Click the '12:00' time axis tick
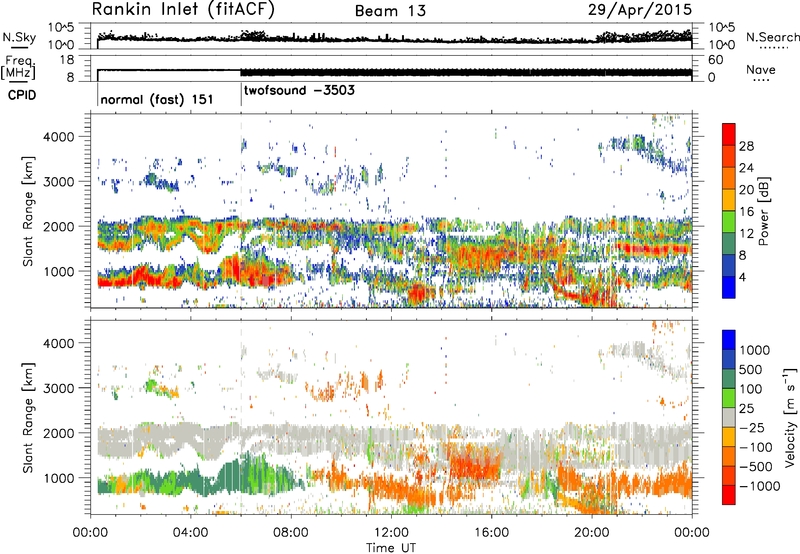Image resolution: width=800 pixels, height=554 pixels. pos(391,533)
